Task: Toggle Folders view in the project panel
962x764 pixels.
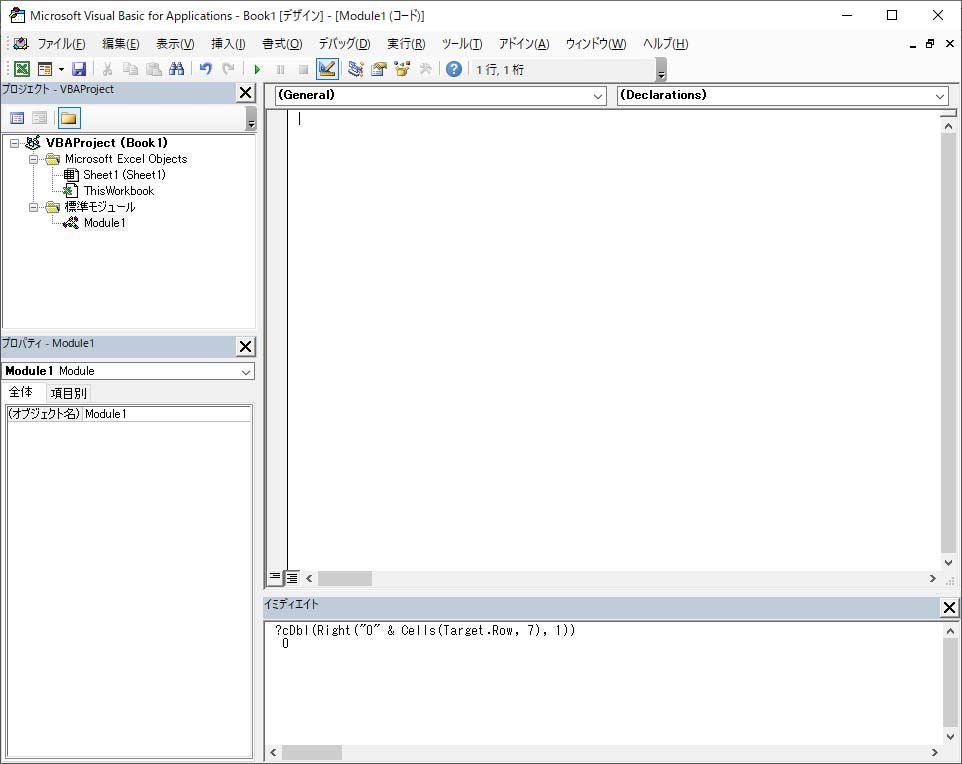Action: pyautogui.click(x=68, y=118)
